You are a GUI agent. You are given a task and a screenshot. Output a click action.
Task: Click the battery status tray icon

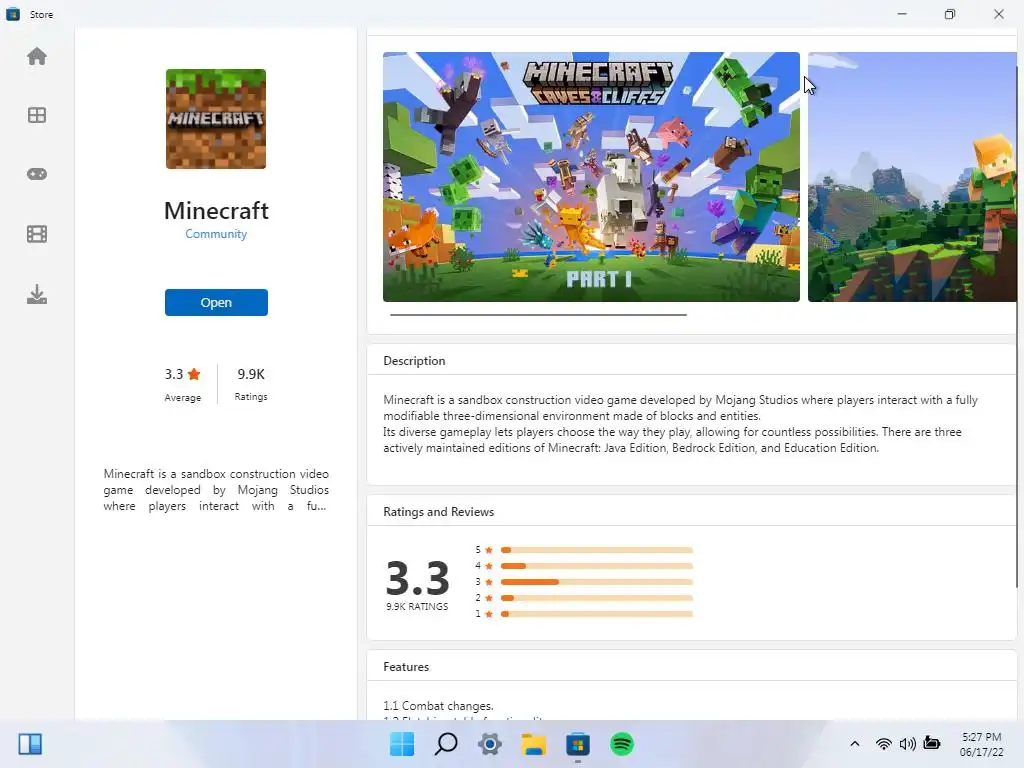tap(932, 744)
